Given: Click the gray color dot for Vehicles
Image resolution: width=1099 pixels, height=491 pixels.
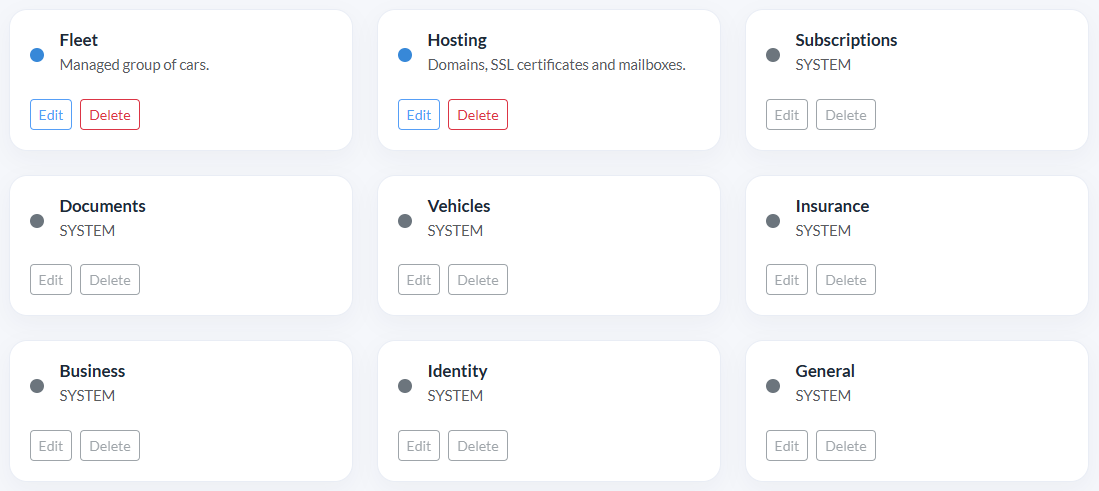Looking at the screenshot, I should pos(405,221).
